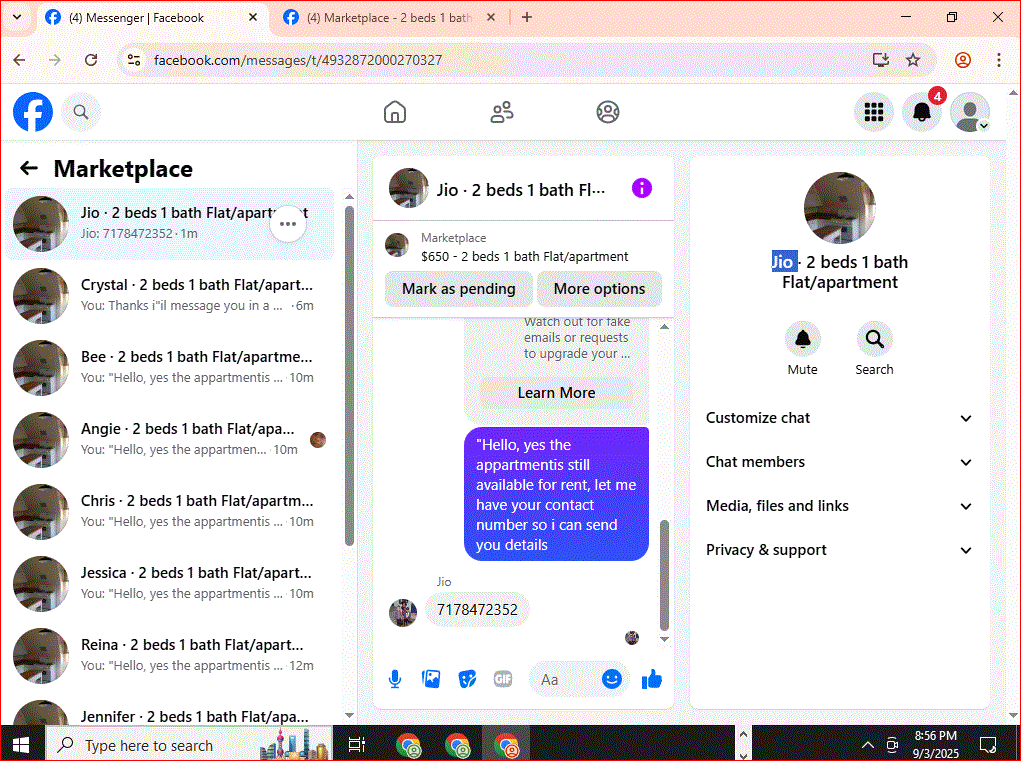Open the emoji picker smiley icon
Image resolution: width=1021 pixels, height=761 pixels.
click(x=611, y=679)
